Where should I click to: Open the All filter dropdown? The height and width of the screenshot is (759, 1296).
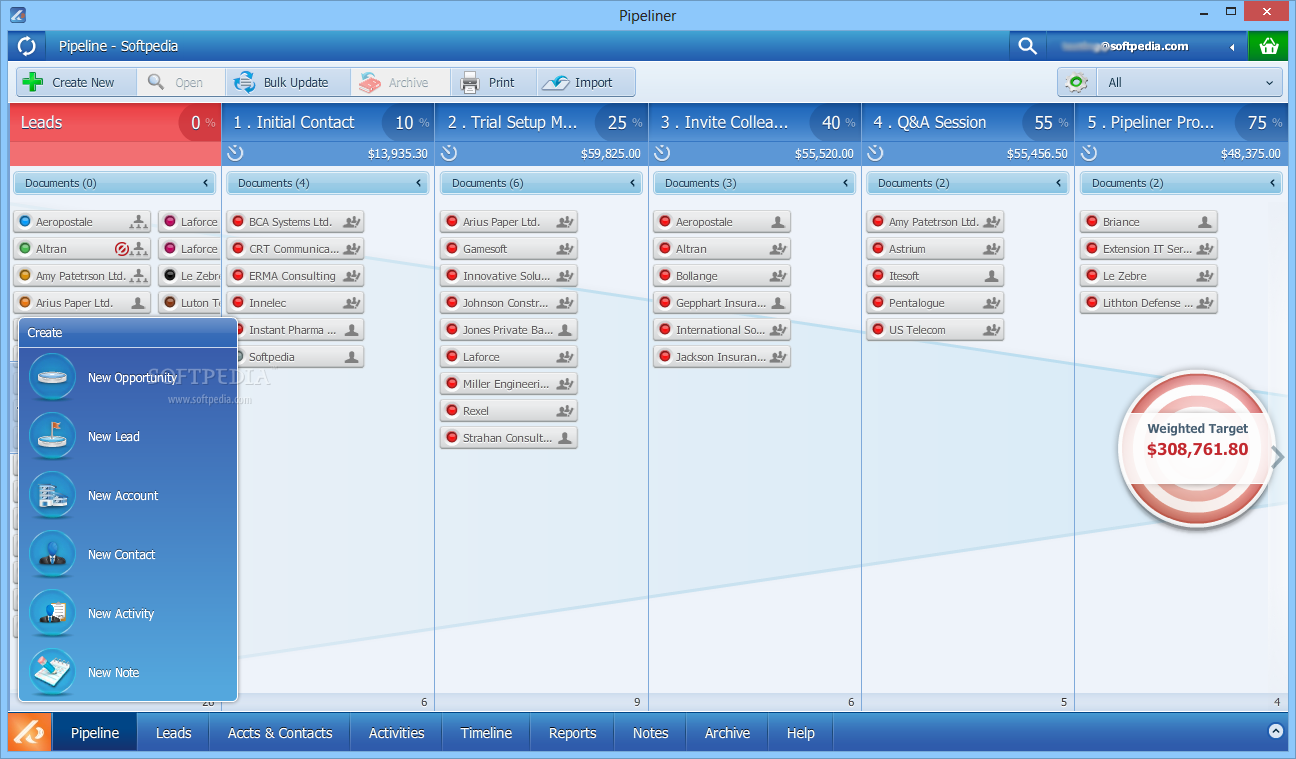click(1189, 82)
